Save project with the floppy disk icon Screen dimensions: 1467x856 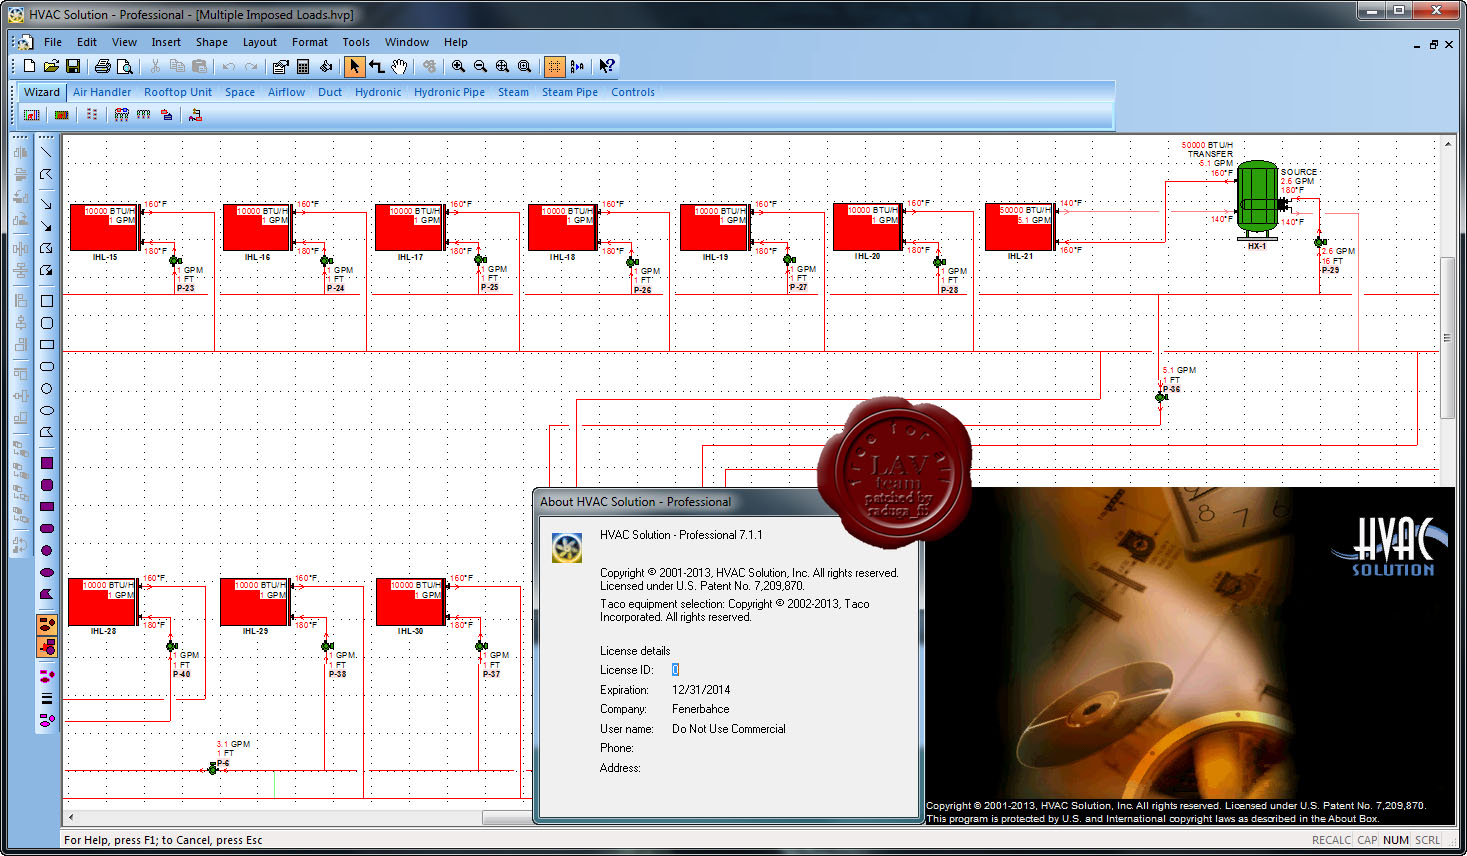pyautogui.click(x=73, y=66)
